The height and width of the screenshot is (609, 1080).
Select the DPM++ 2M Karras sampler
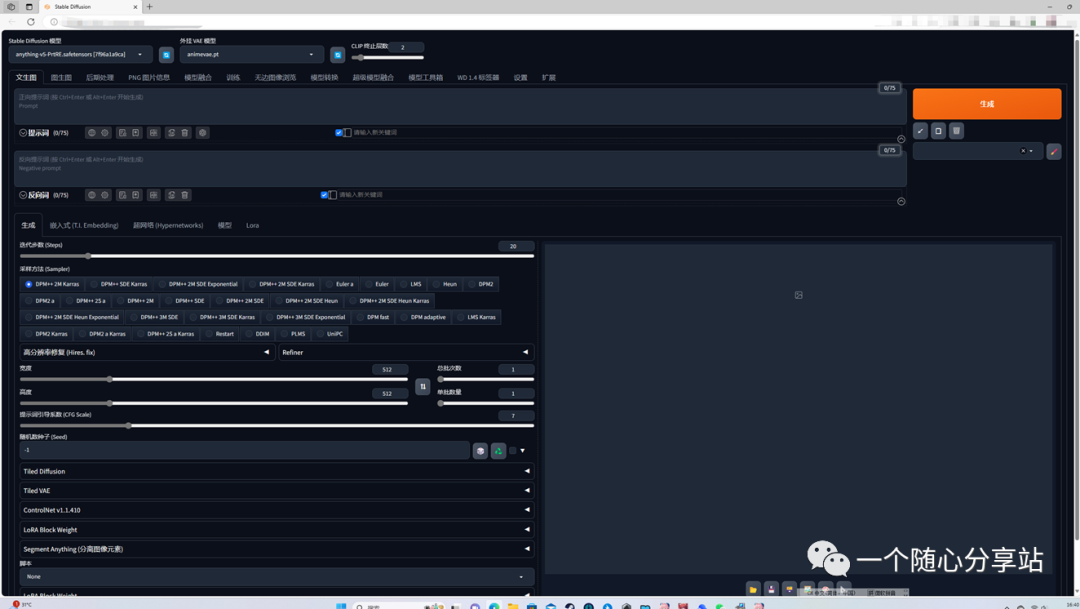pyautogui.click(x=52, y=284)
